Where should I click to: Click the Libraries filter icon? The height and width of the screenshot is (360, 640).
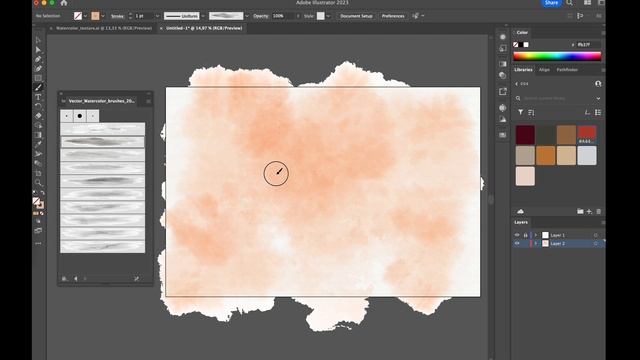520,112
